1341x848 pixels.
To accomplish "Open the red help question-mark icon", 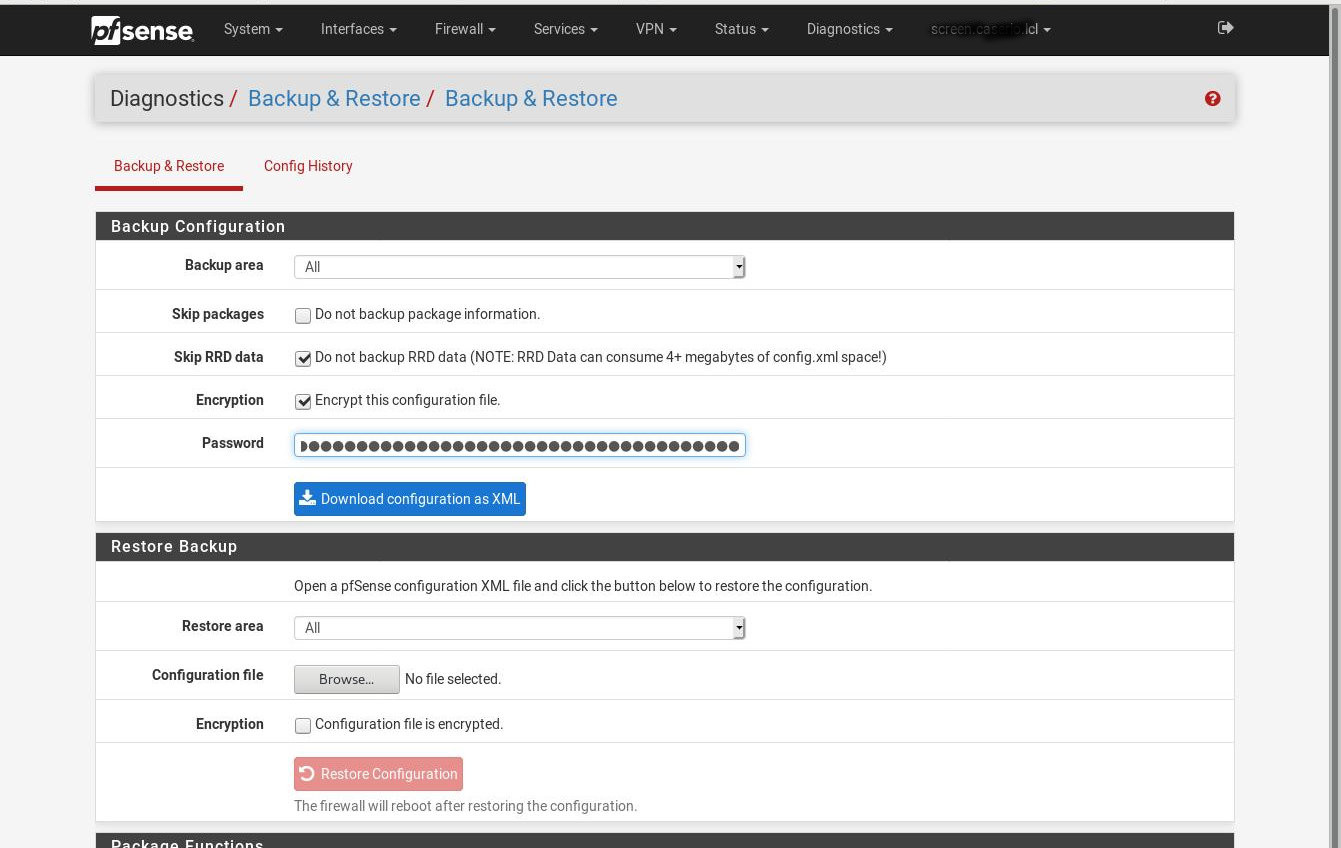I will (x=1212, y=98).
